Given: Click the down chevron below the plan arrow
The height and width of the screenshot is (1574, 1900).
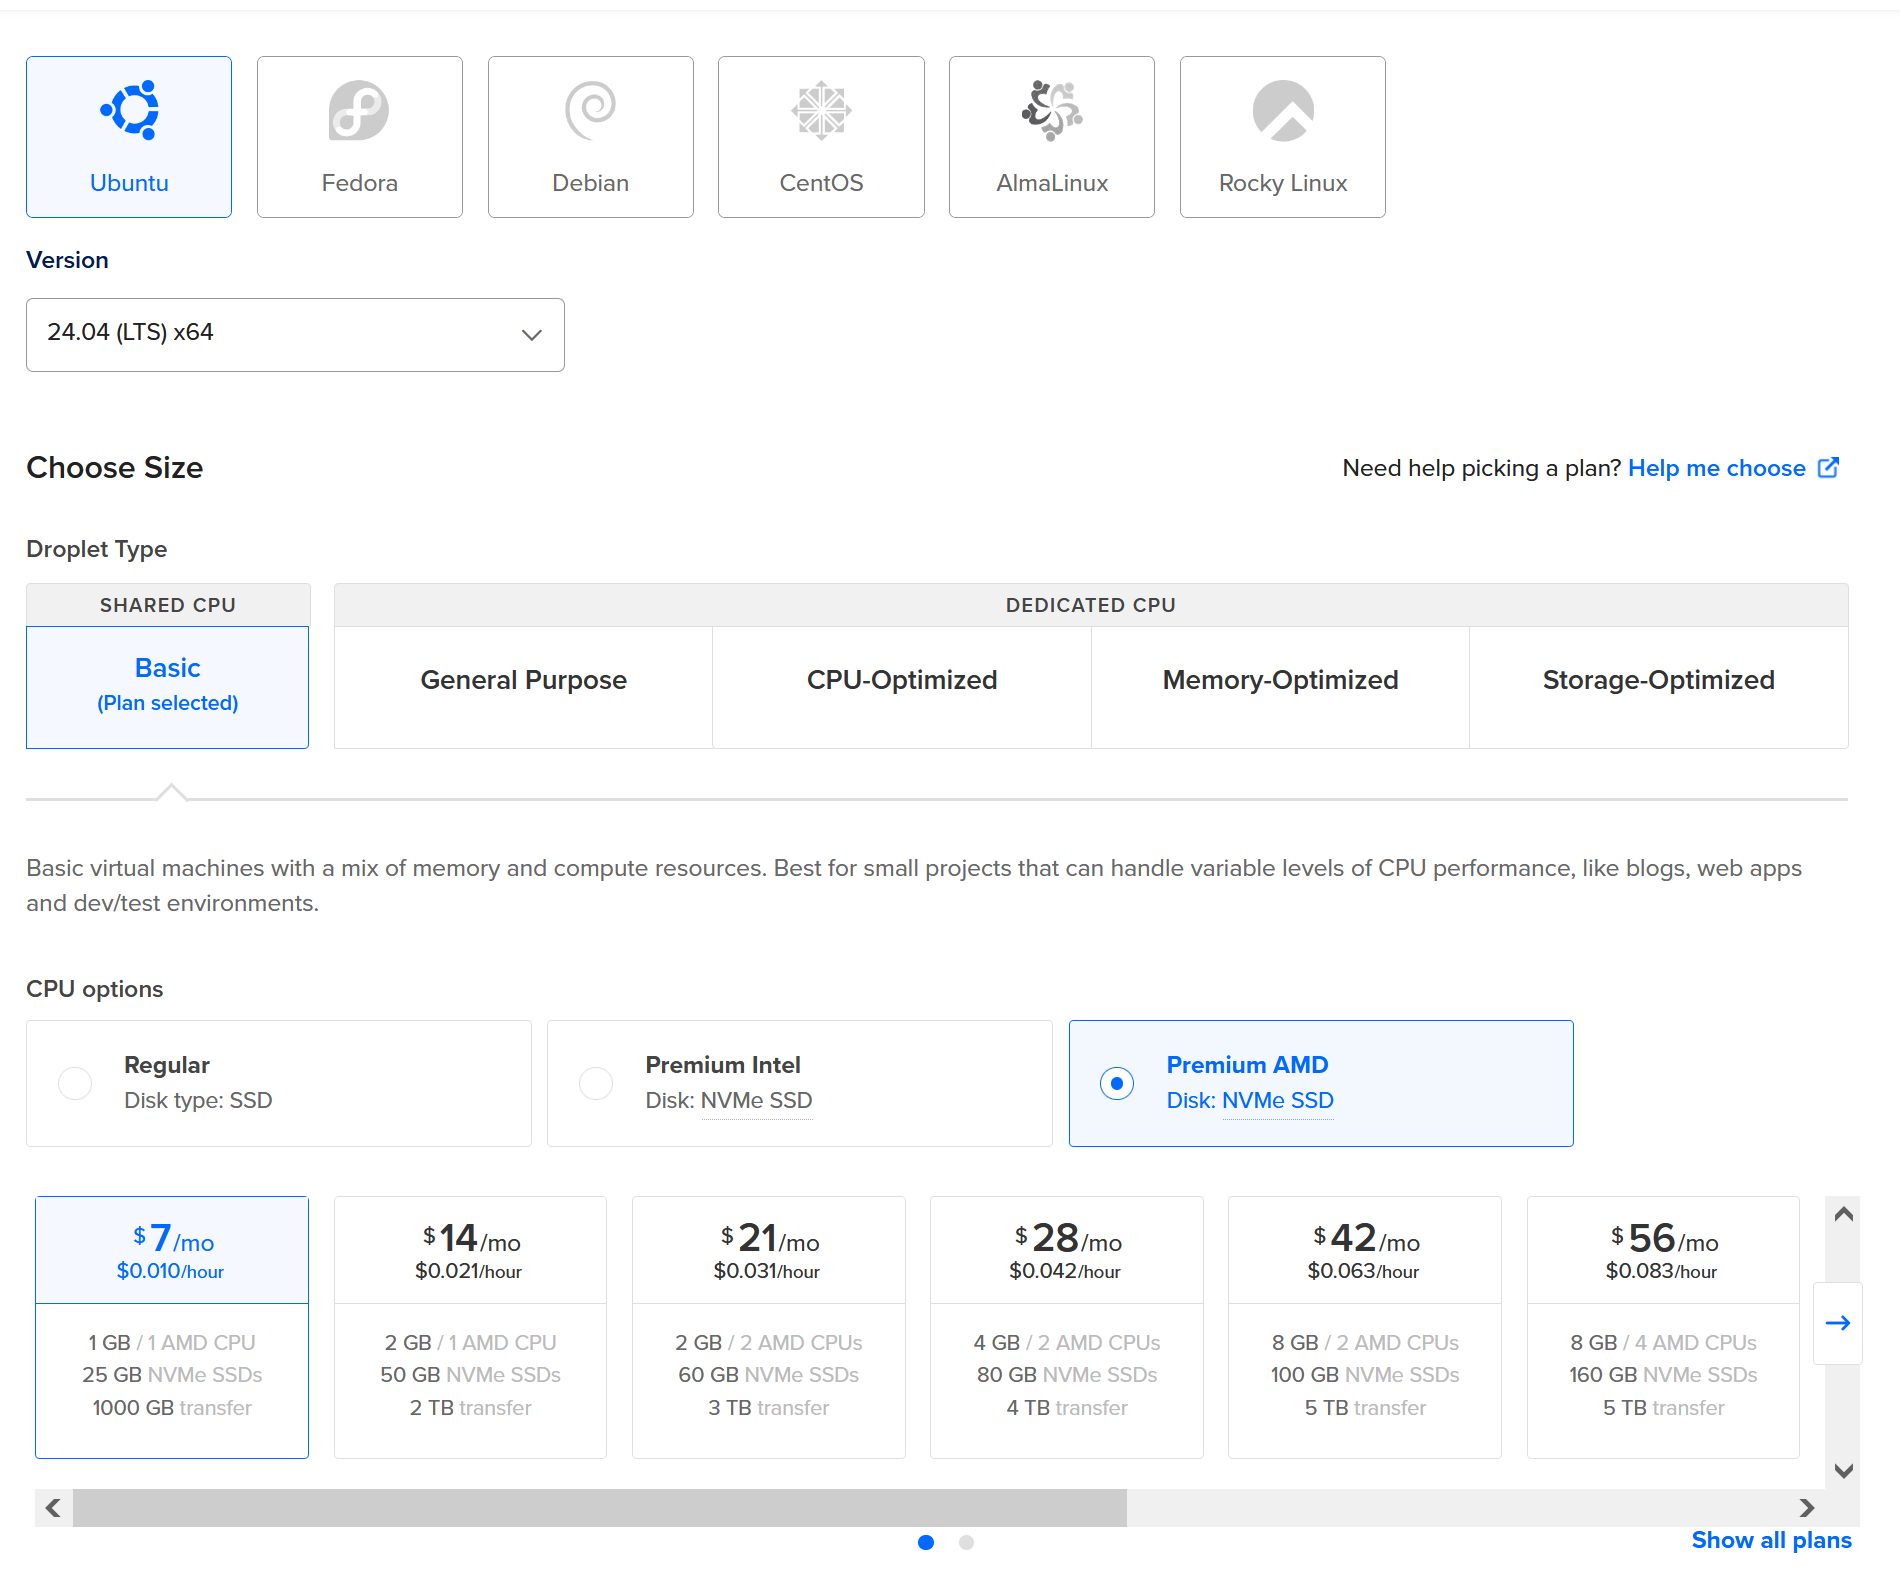Looking at the screenshot, I should [1844, 1470].
